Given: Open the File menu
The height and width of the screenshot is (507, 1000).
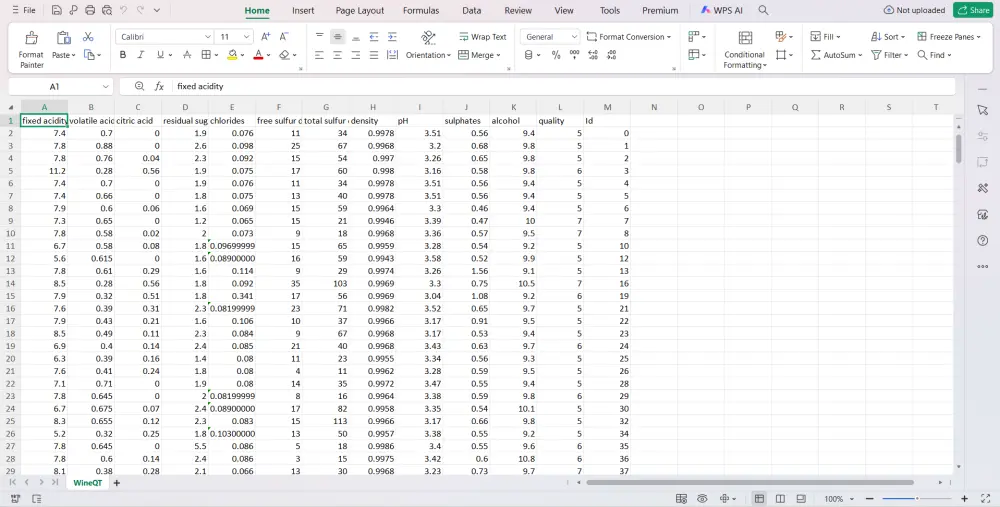Looking at the screenshot, I should point(22,10).
